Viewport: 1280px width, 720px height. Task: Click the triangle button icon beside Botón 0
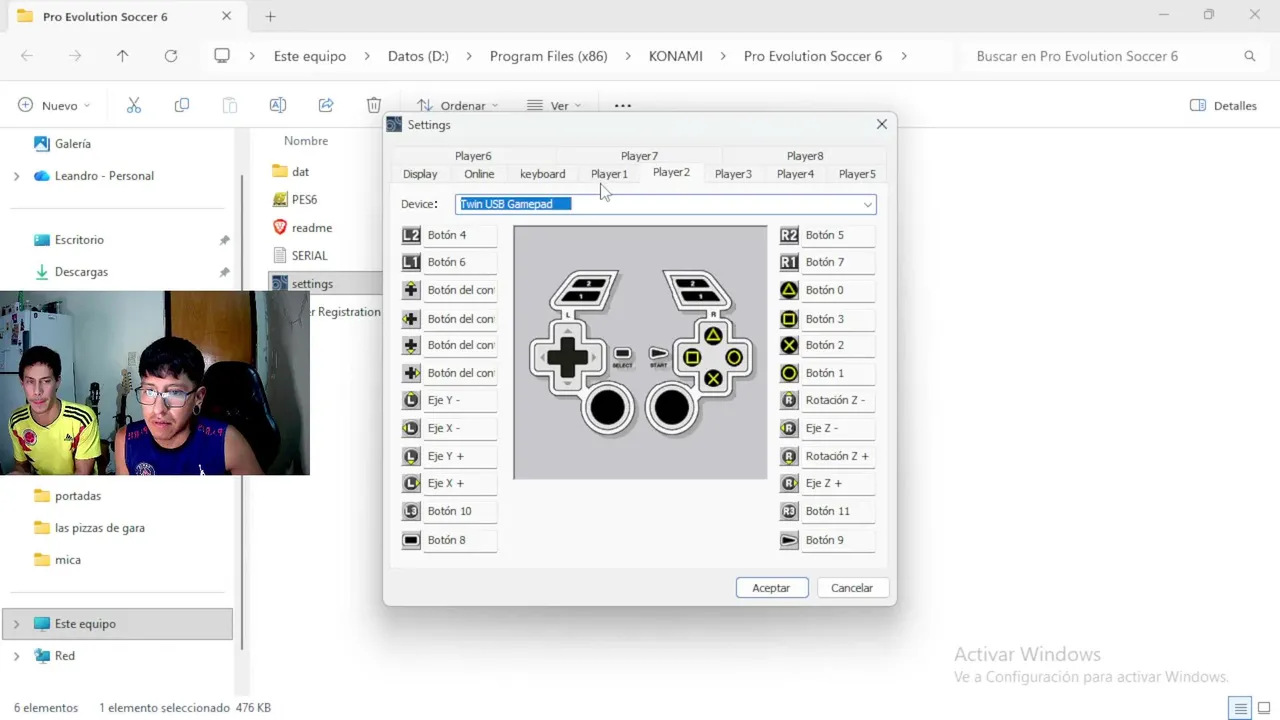point(789,290)
